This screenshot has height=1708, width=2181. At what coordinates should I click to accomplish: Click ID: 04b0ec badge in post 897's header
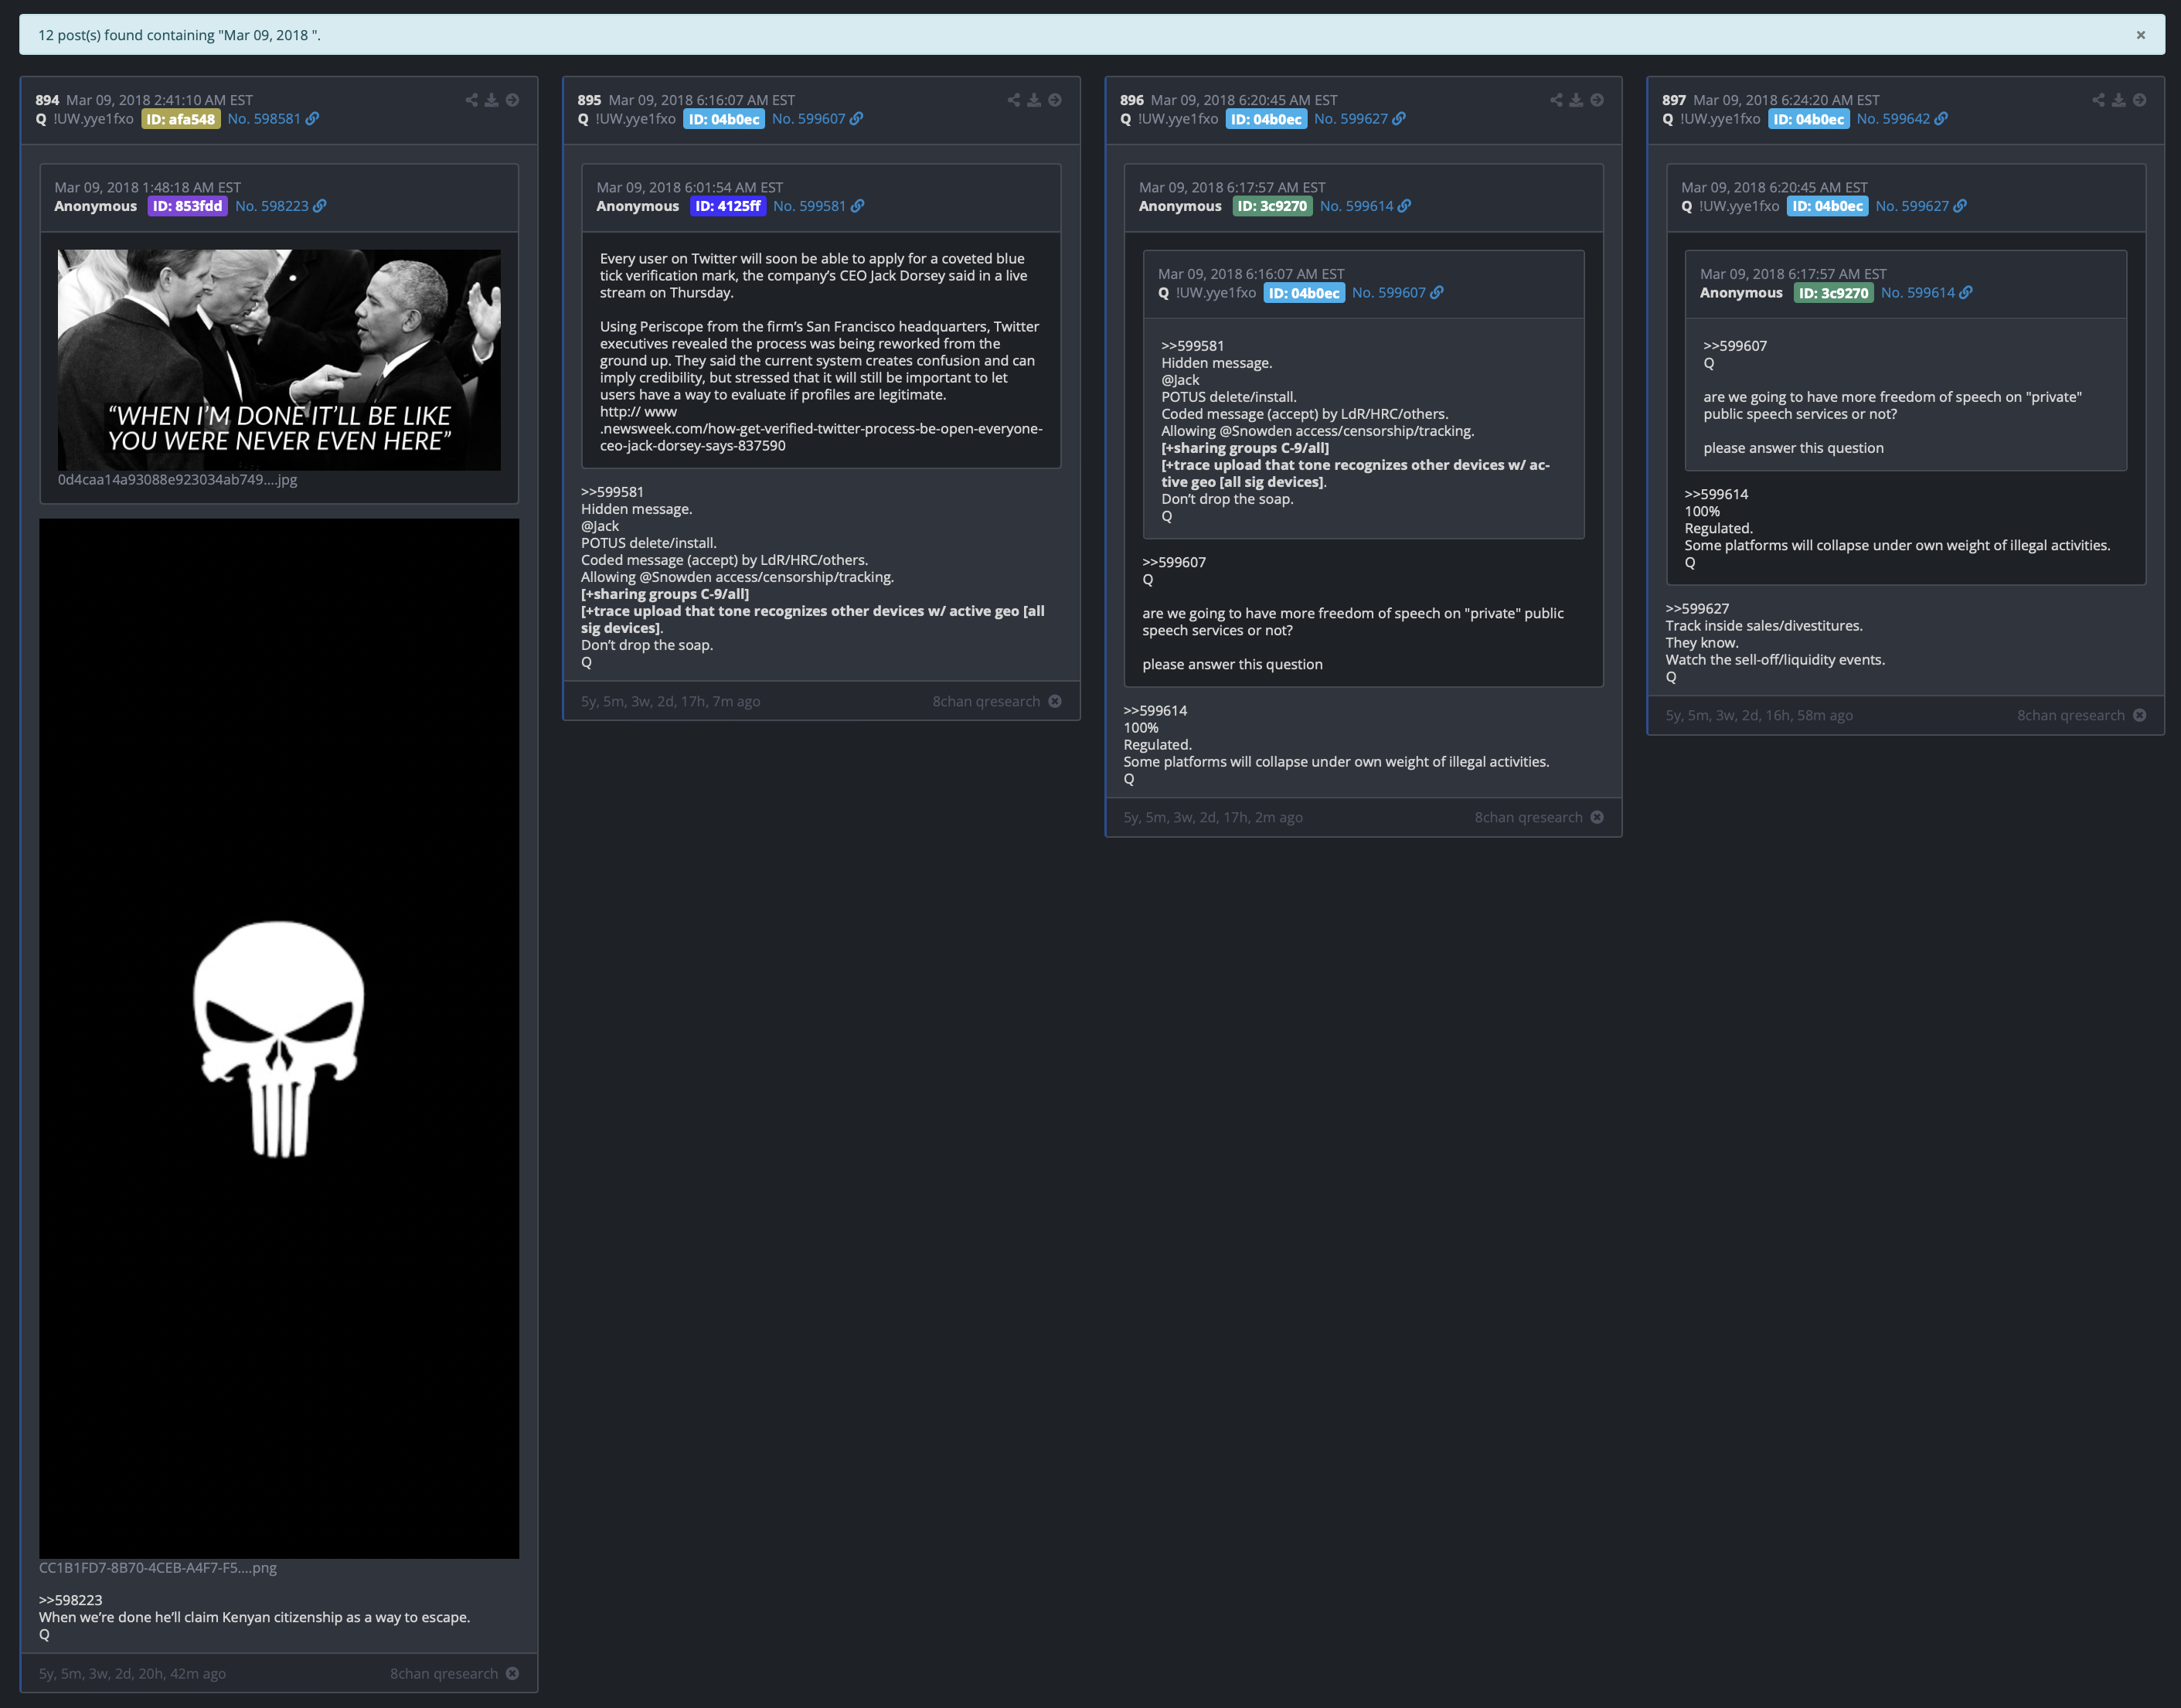click(x=1808, y=119)
